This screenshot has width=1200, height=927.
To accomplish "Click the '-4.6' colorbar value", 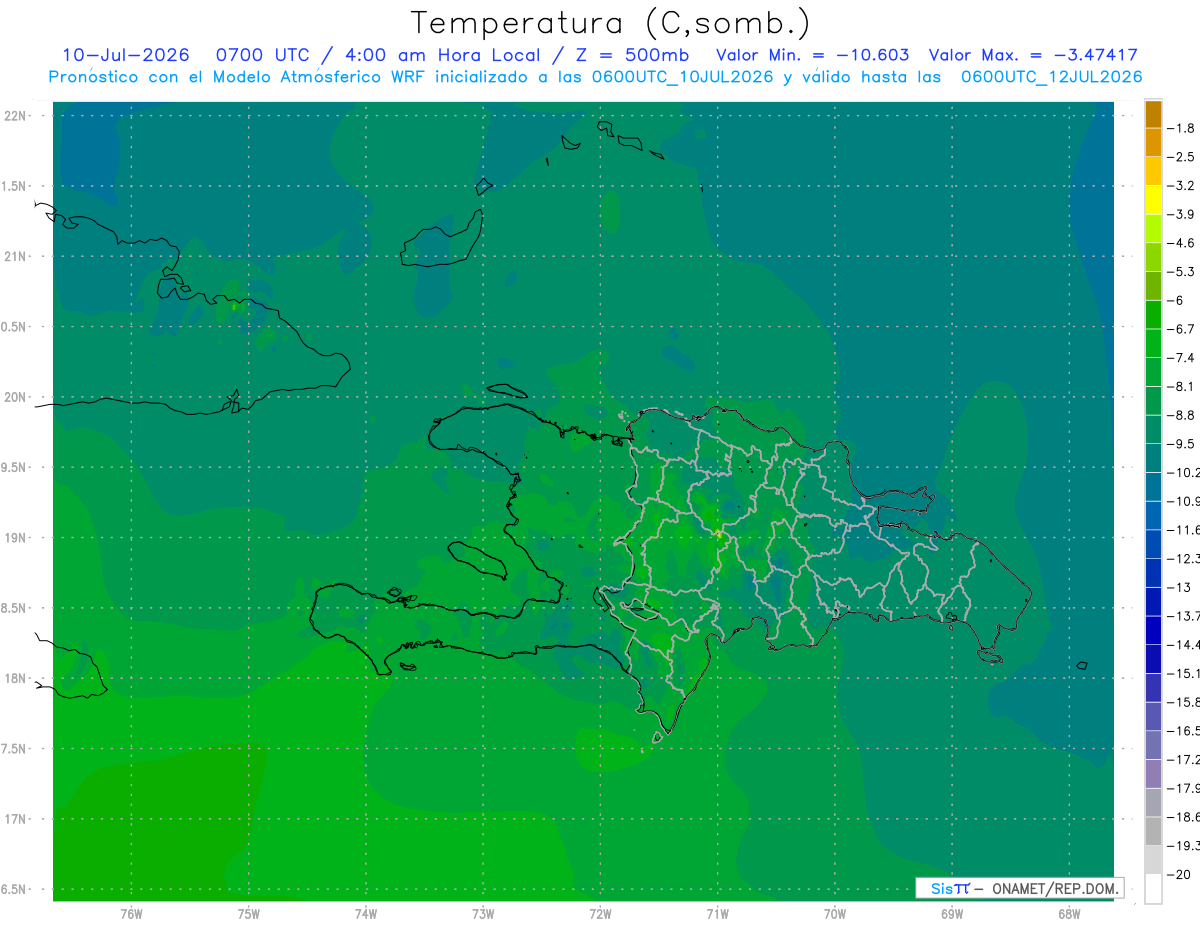I will coord(1182,243).
